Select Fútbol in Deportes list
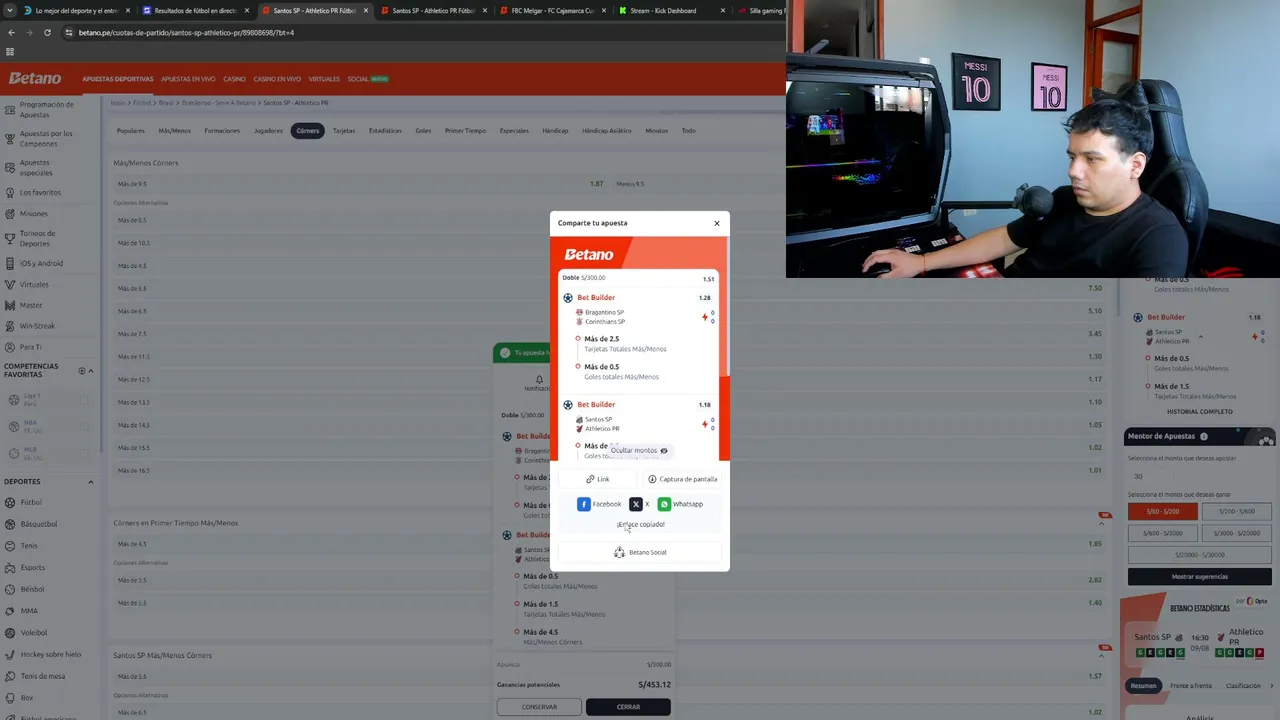The height and width of the screenshot is (720, 1280). click(31, 502)
